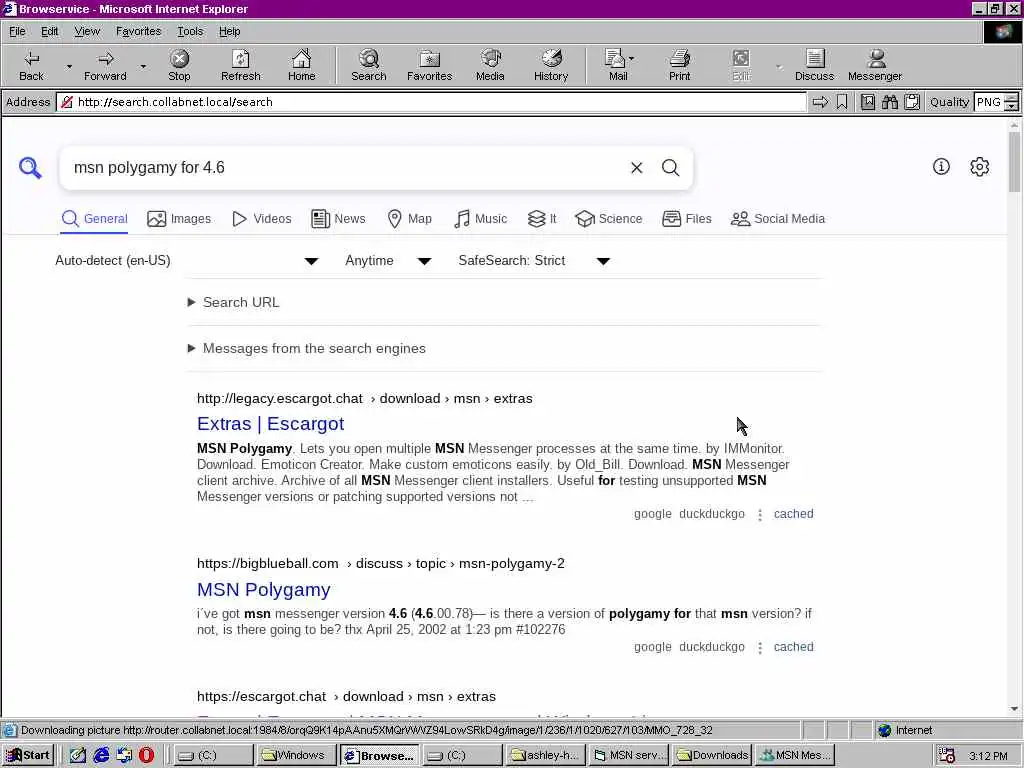Switch to the Windows folder taskbar button
Image resolution: width=1024 pixels, height=768 pixels.
coord(297,756)
